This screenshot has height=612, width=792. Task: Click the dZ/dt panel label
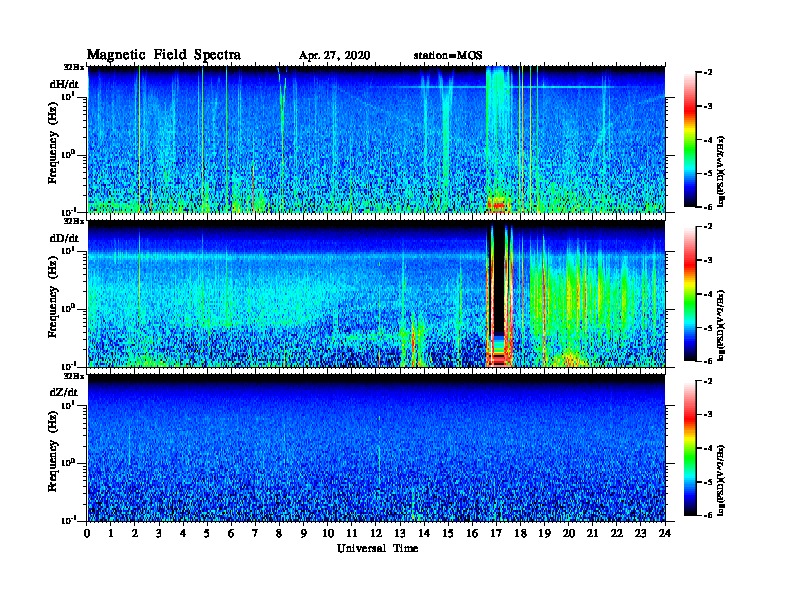point(64,392)
